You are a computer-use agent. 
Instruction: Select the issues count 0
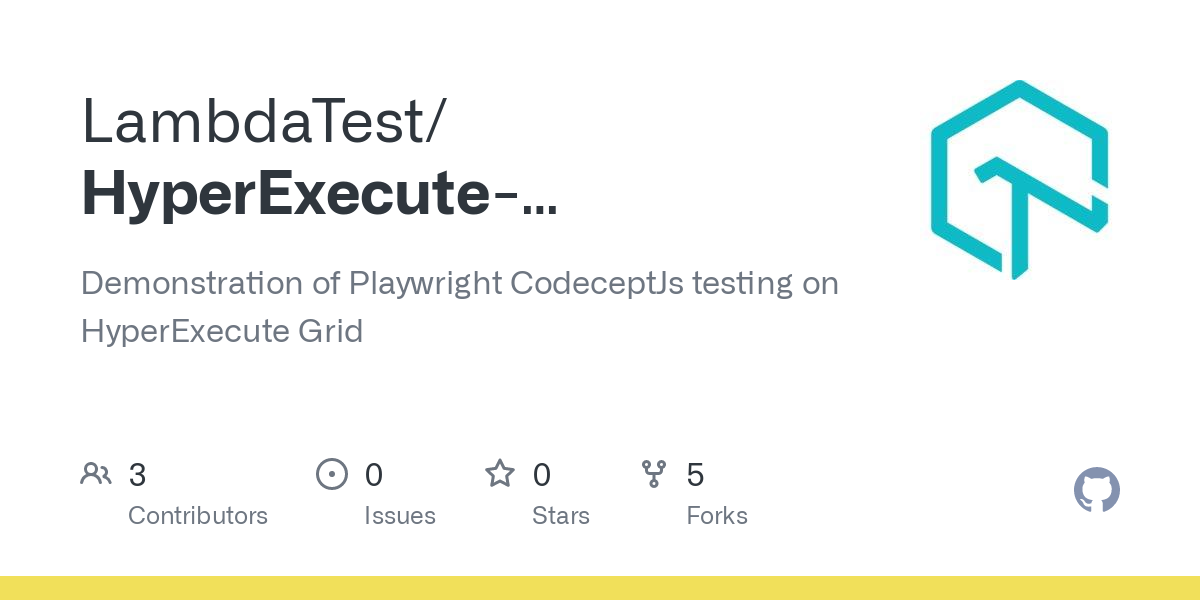point(374,475)
